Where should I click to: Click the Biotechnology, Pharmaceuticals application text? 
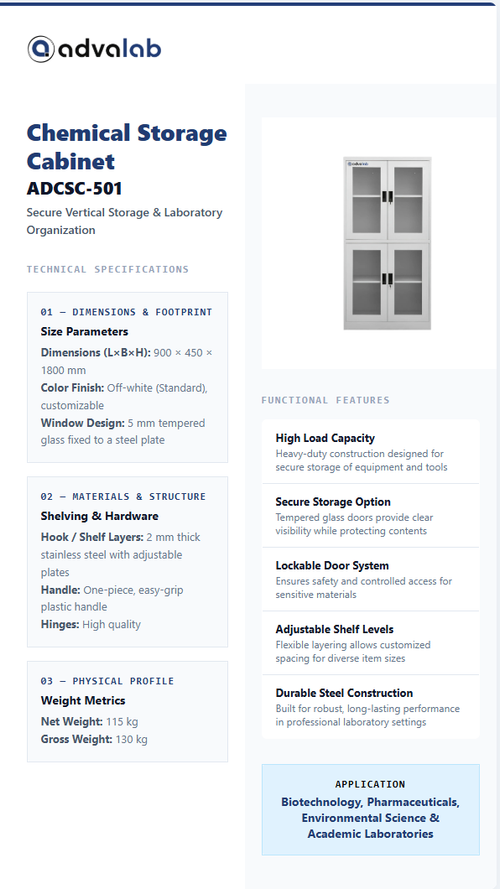point(370,818)
